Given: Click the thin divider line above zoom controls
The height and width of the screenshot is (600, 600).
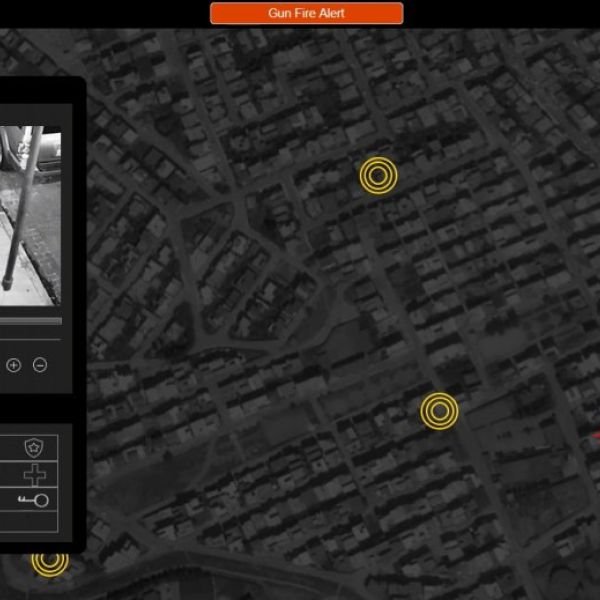Looking at the screenshot, I should 30,340.
